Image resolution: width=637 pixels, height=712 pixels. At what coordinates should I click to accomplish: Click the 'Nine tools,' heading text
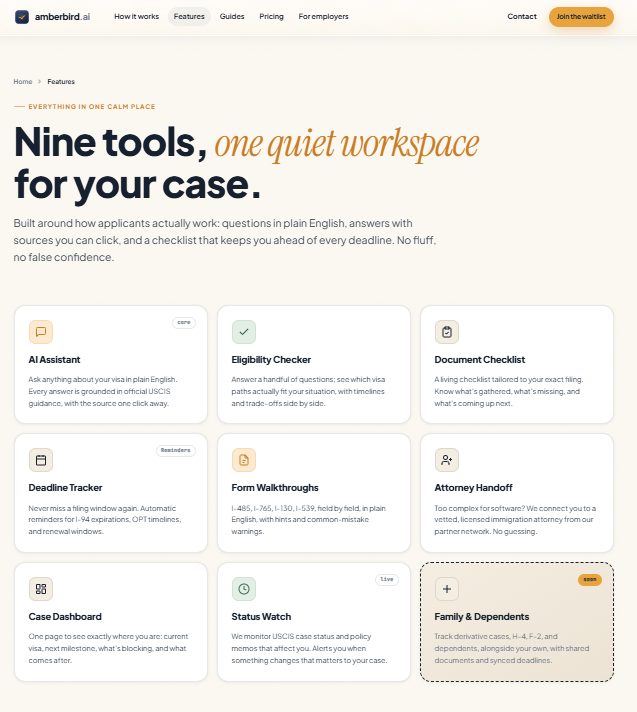[x=110, y=143]
